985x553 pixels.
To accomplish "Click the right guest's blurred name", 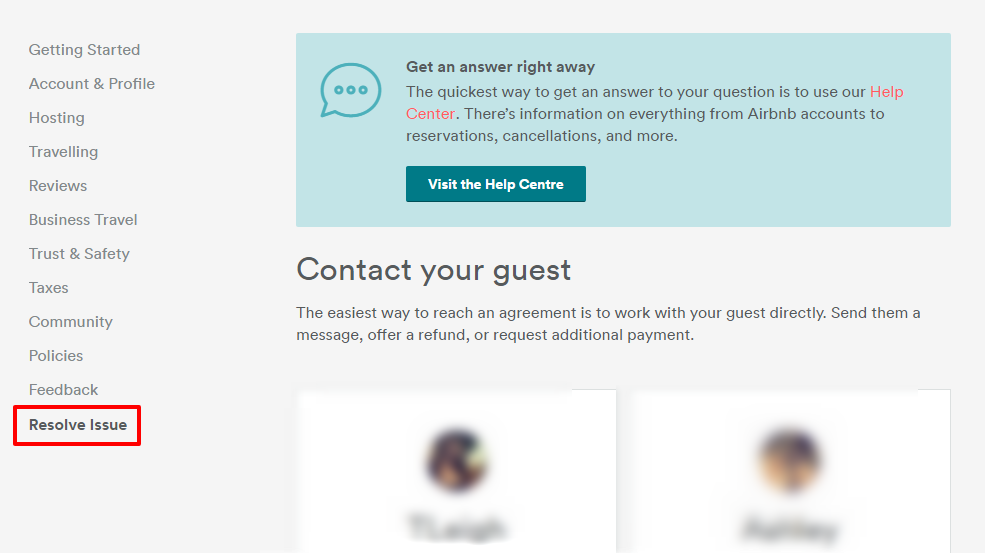I will click(x=790, y=527).
